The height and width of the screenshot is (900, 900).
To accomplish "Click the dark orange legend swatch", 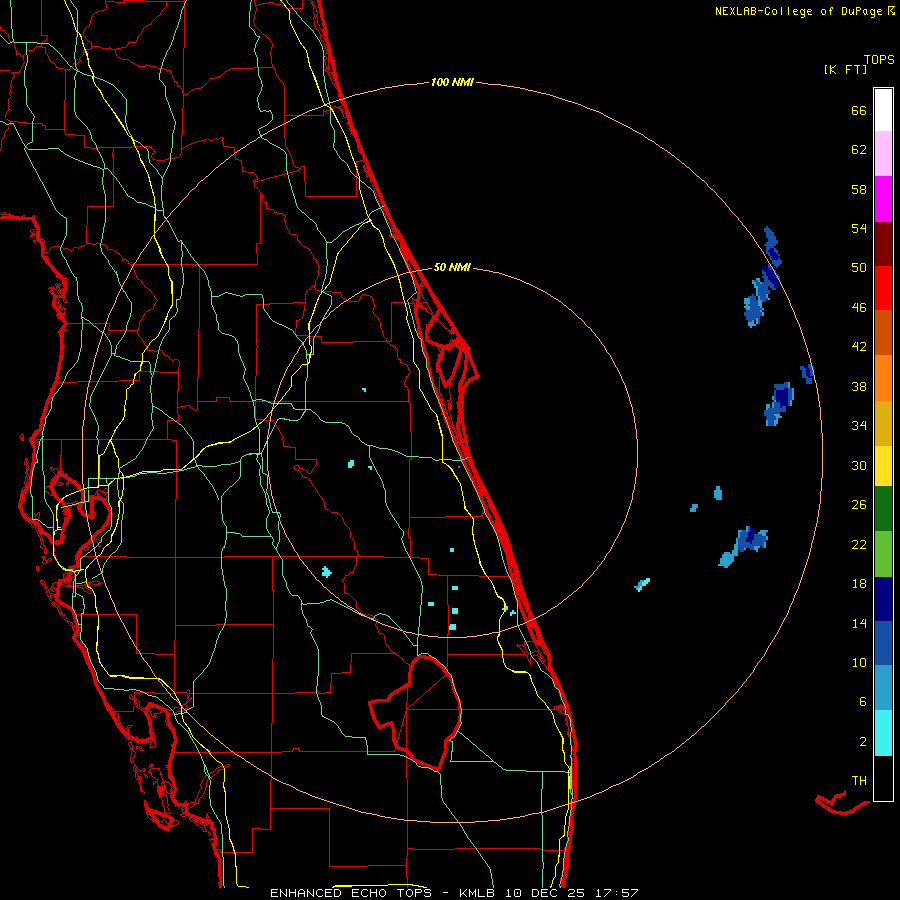I will [883, 332].
